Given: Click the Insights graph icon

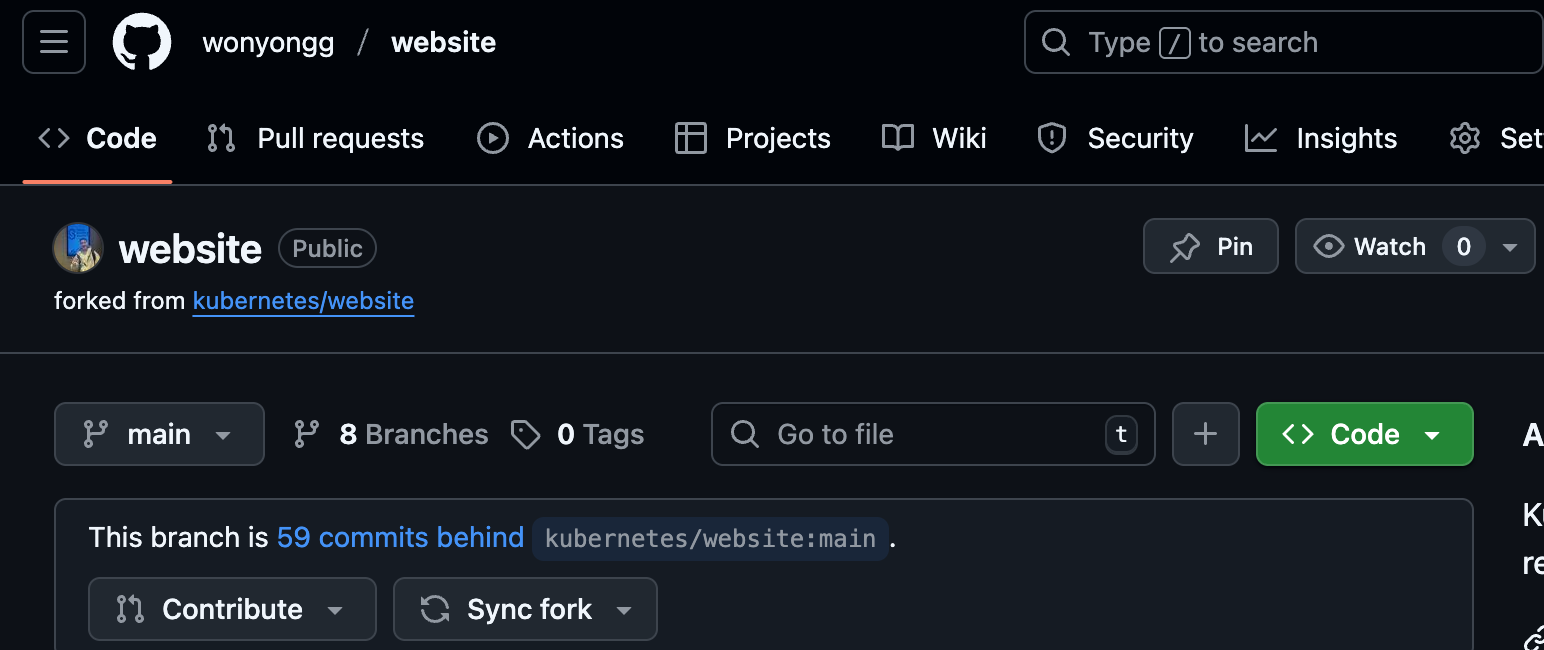Looking at the screenshot, I should click(x=1261, y=138).
